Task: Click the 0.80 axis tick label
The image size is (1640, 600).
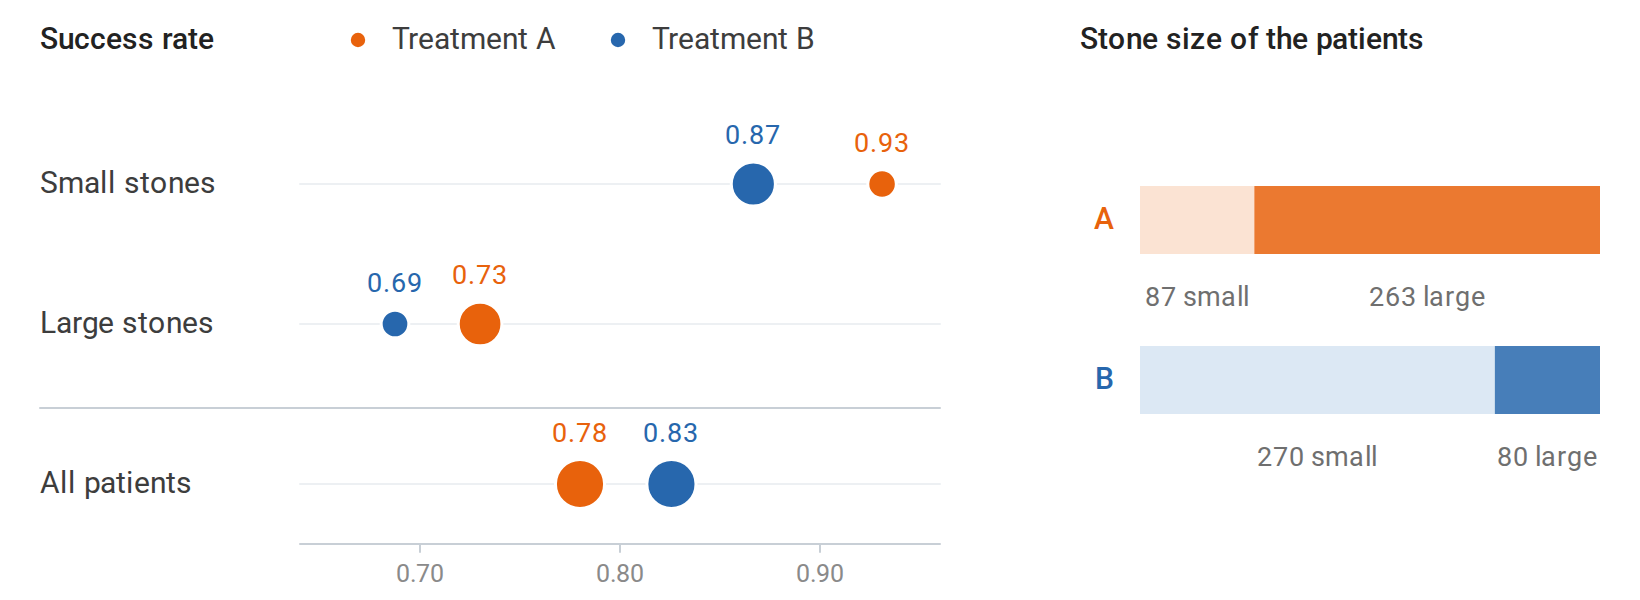Action: coord(620,573)
